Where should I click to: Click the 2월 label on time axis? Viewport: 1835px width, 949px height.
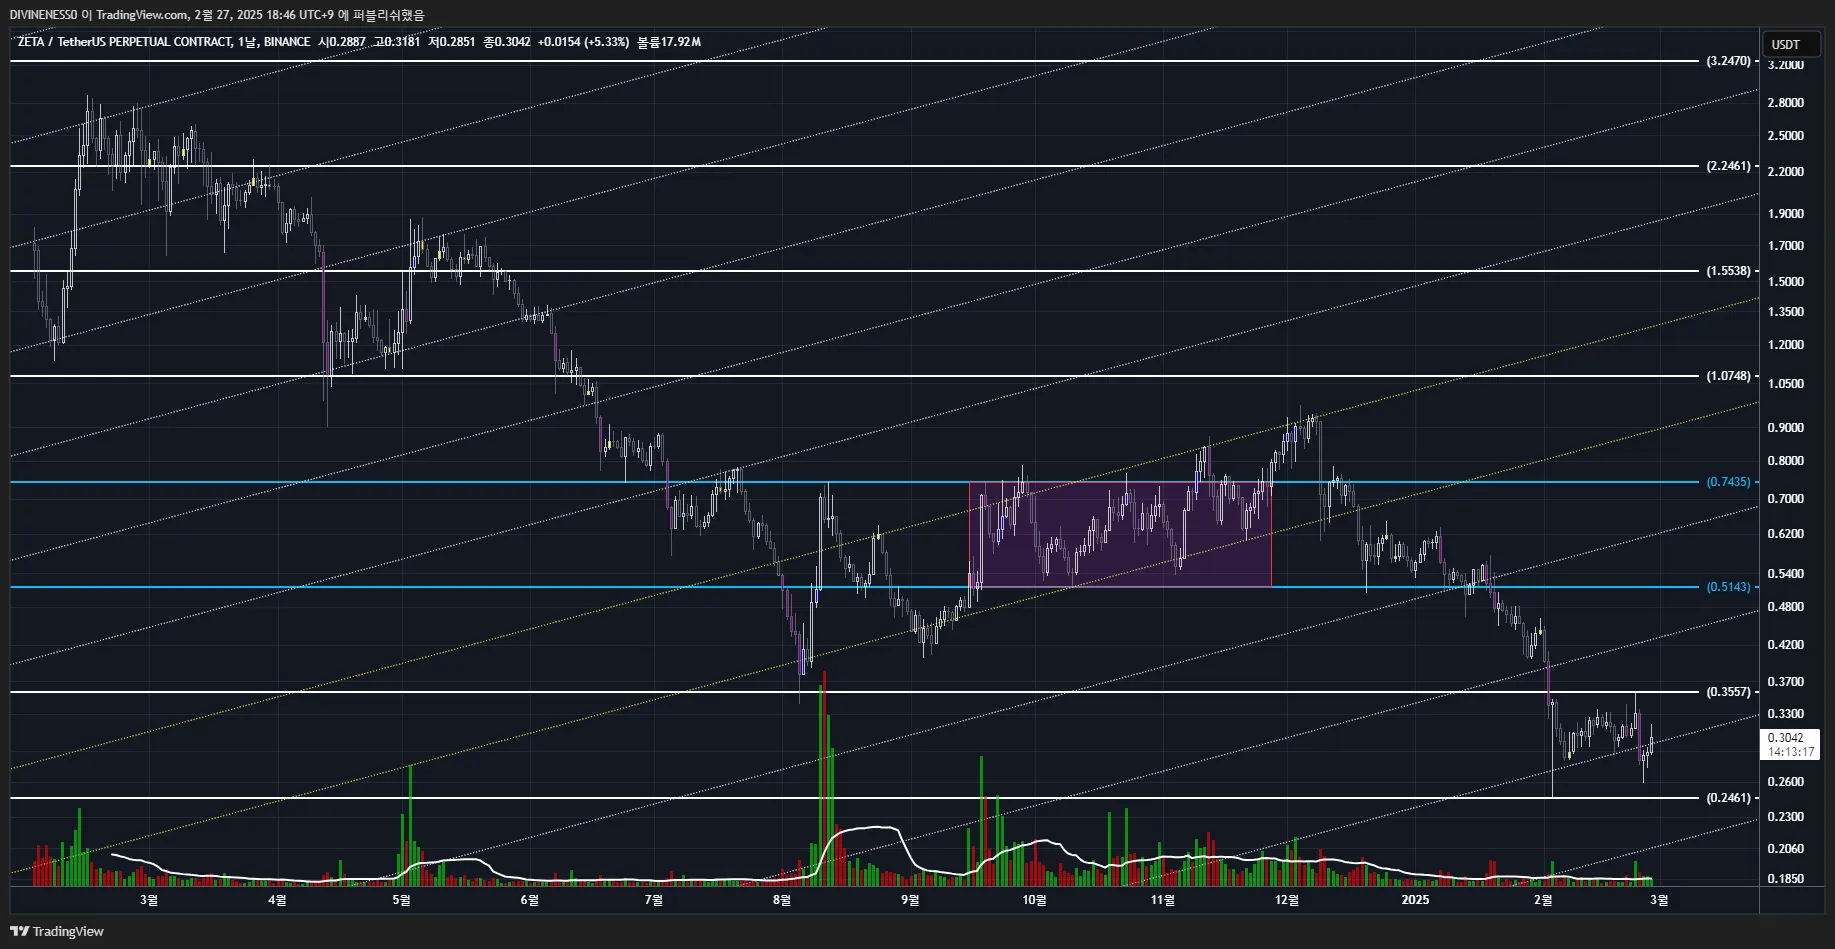pos(1543,900)
